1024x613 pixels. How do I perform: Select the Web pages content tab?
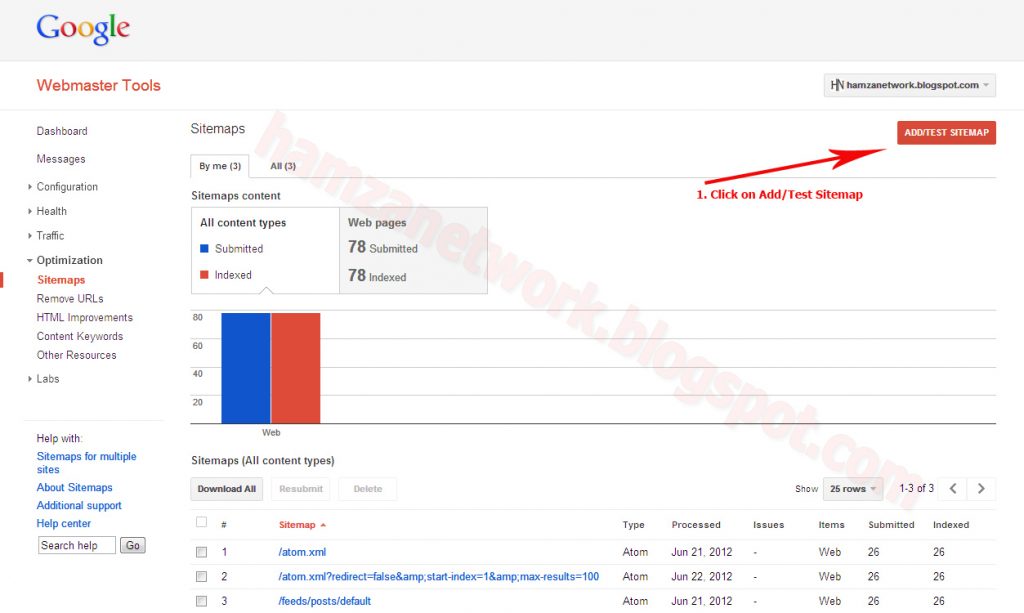(413, 251)
